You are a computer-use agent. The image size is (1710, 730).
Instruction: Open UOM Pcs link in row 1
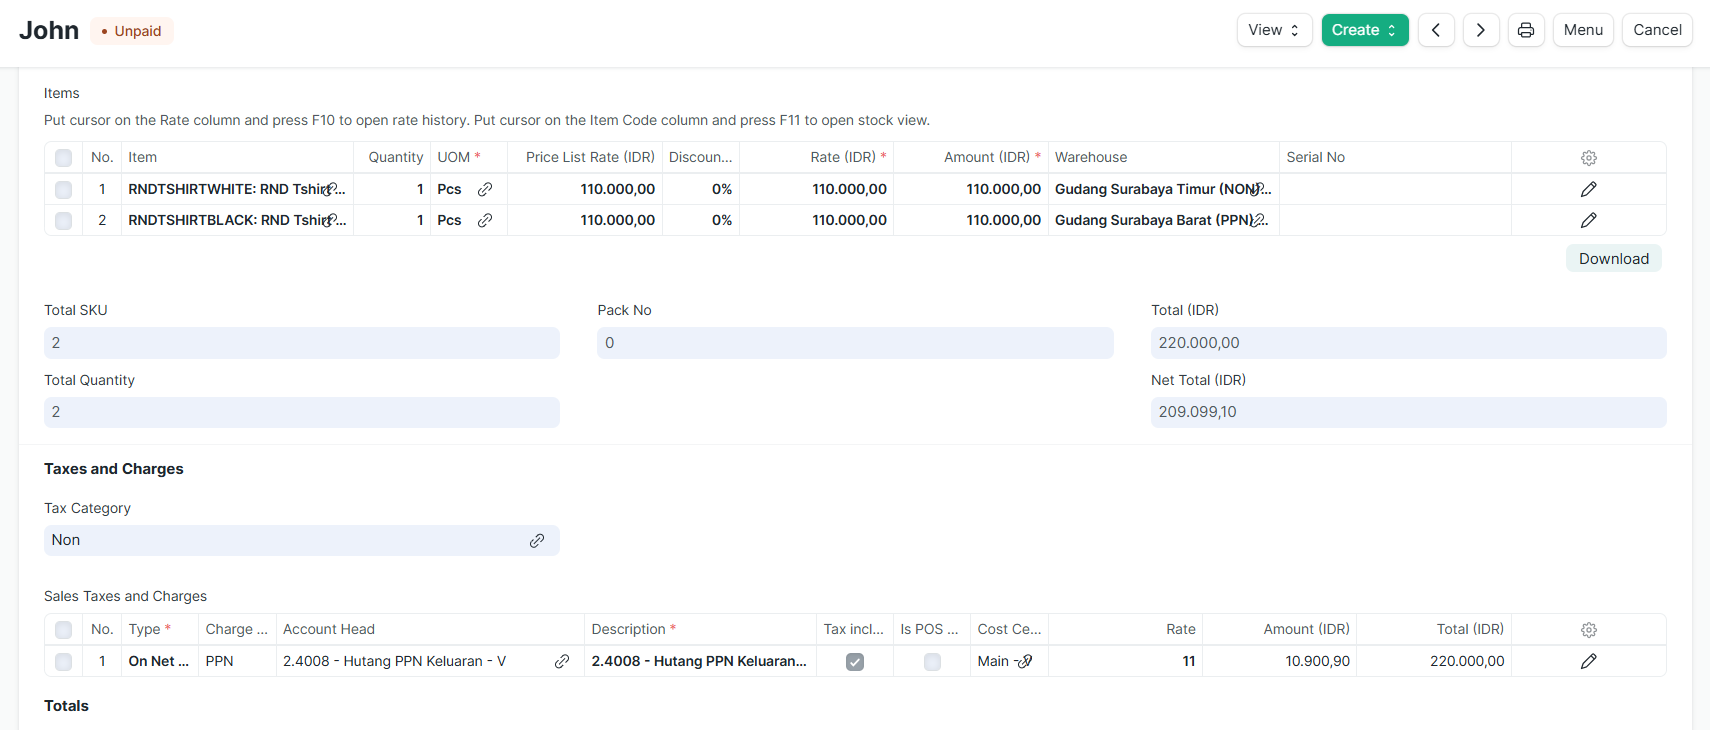point(485,189)
